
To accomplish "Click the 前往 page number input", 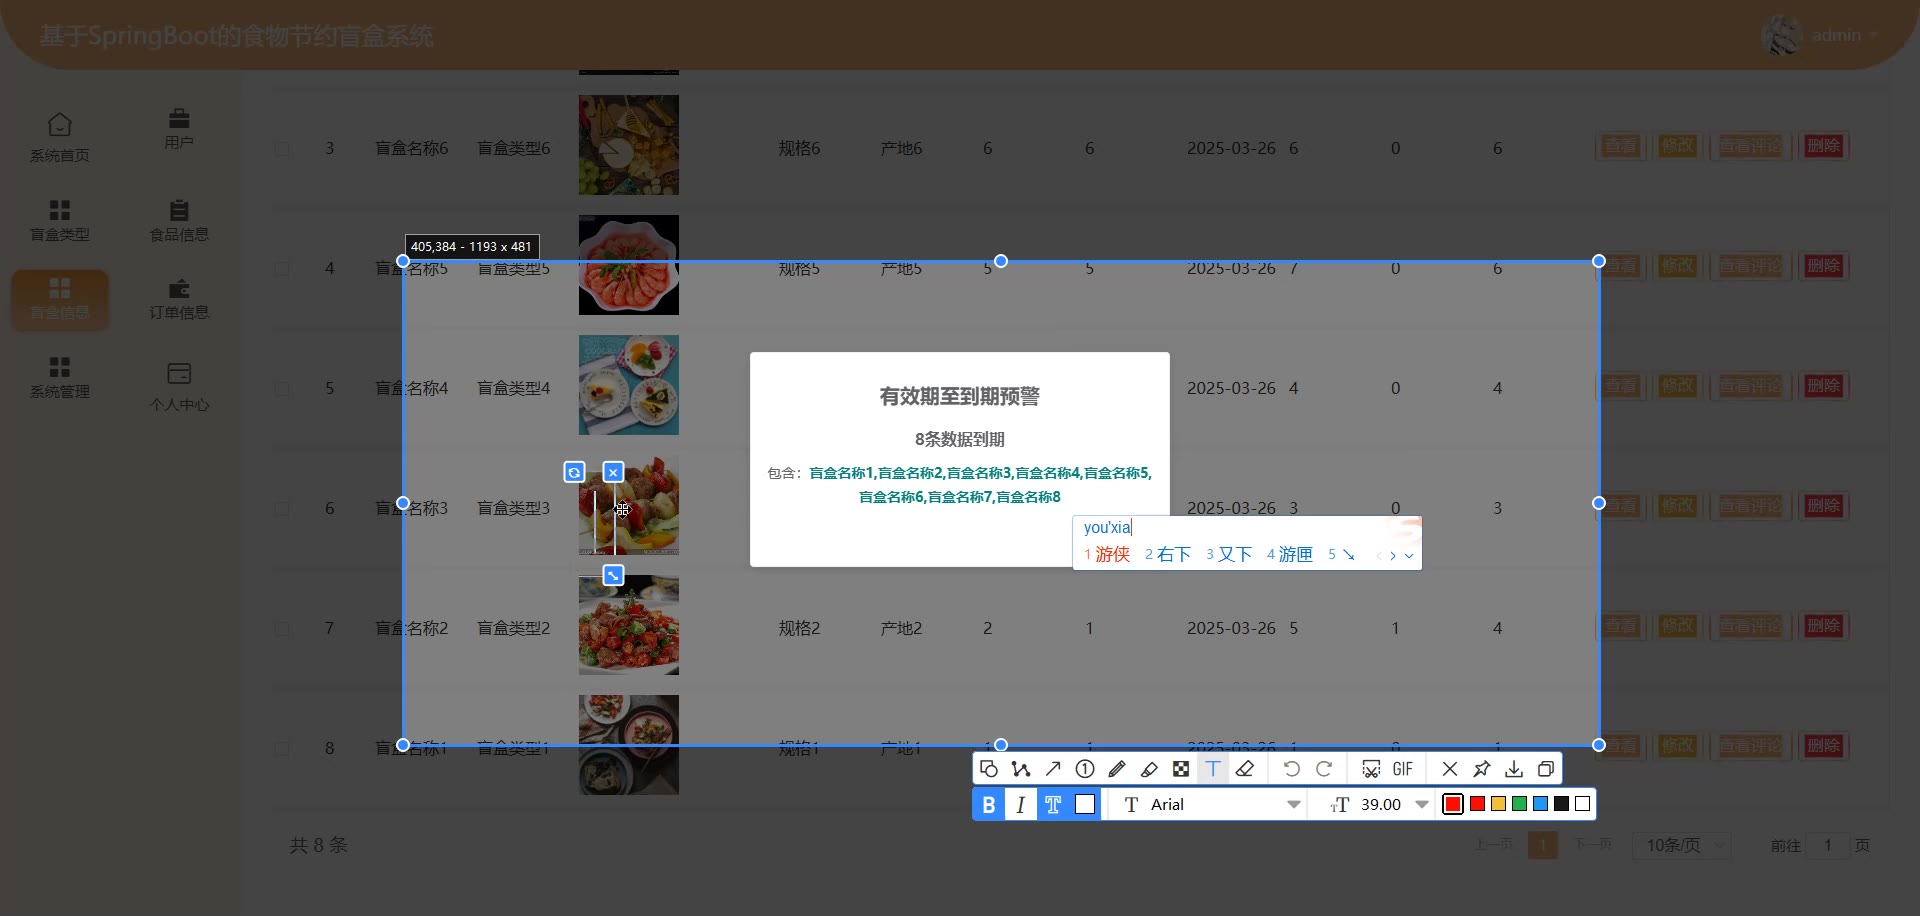I will (x=1828, y=845).
